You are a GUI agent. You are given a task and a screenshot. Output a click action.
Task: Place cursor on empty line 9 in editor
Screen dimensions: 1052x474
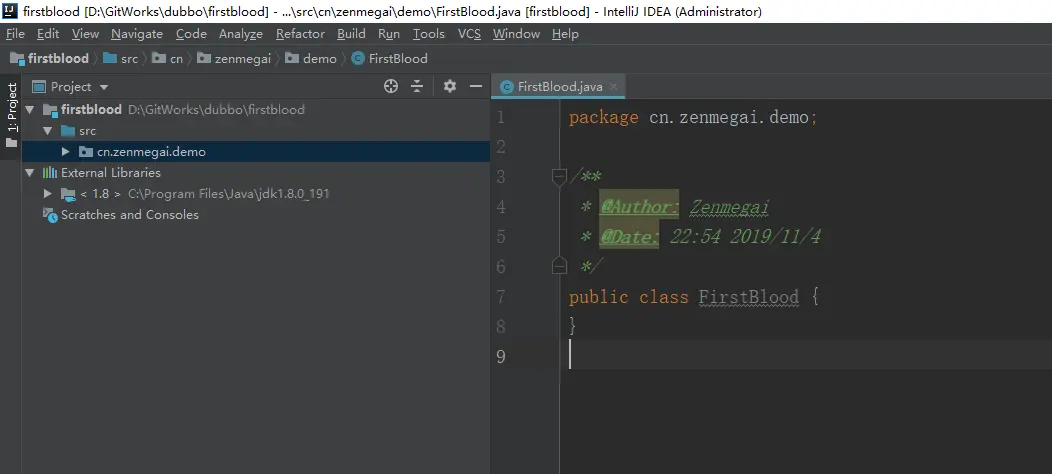pos(805,354)
